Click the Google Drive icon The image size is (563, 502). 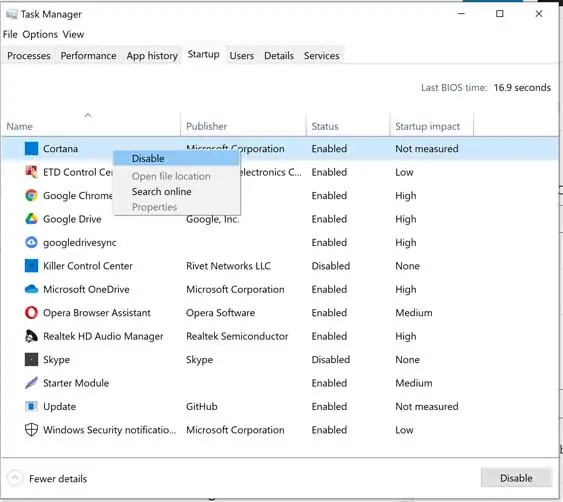click(31, 219)
